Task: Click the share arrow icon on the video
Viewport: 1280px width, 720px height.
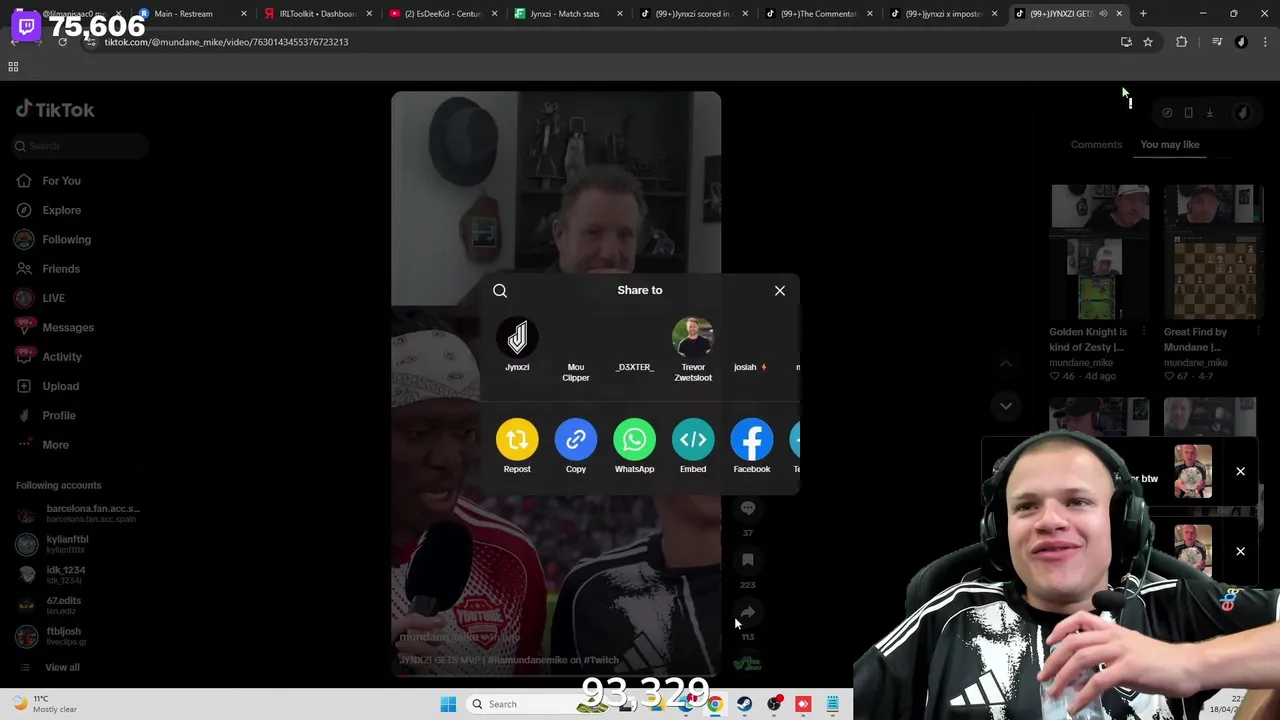Action: pyautogui.click(x=747, y=612)
